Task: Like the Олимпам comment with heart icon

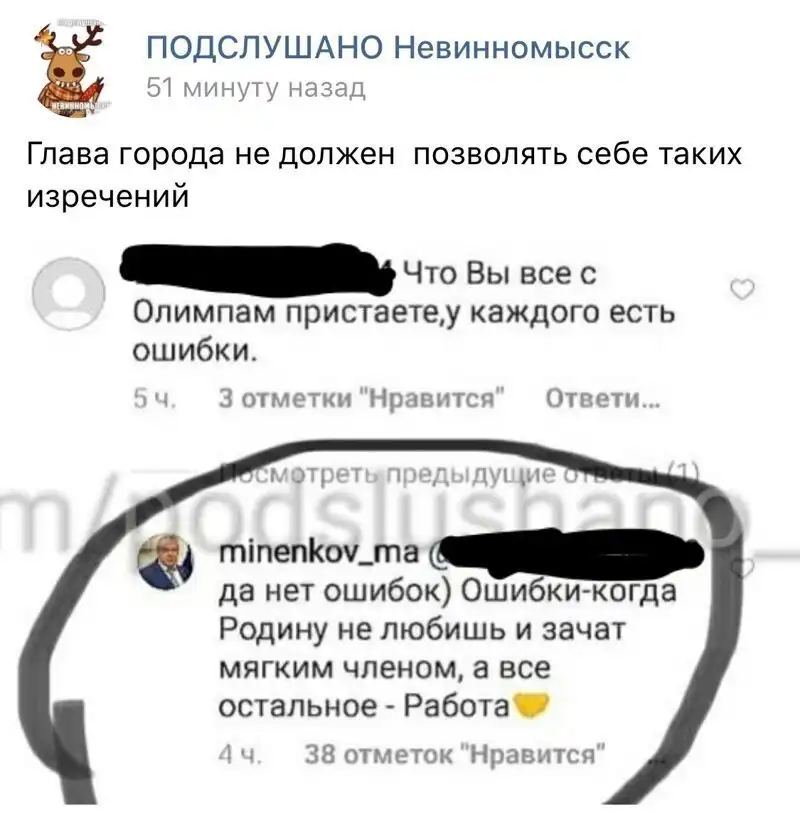Action: (742, 289)
